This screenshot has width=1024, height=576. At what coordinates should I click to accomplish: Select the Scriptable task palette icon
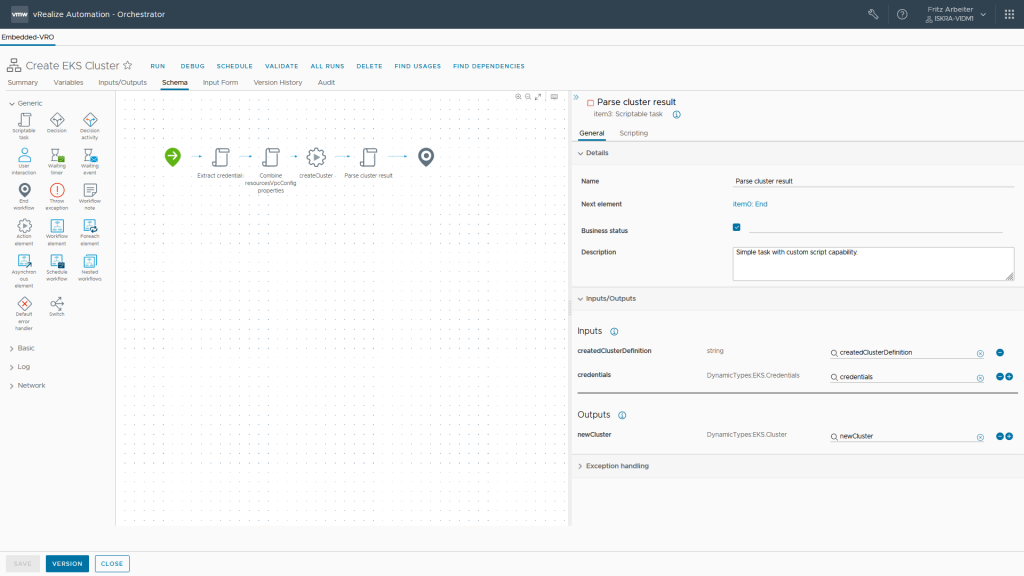25,120
